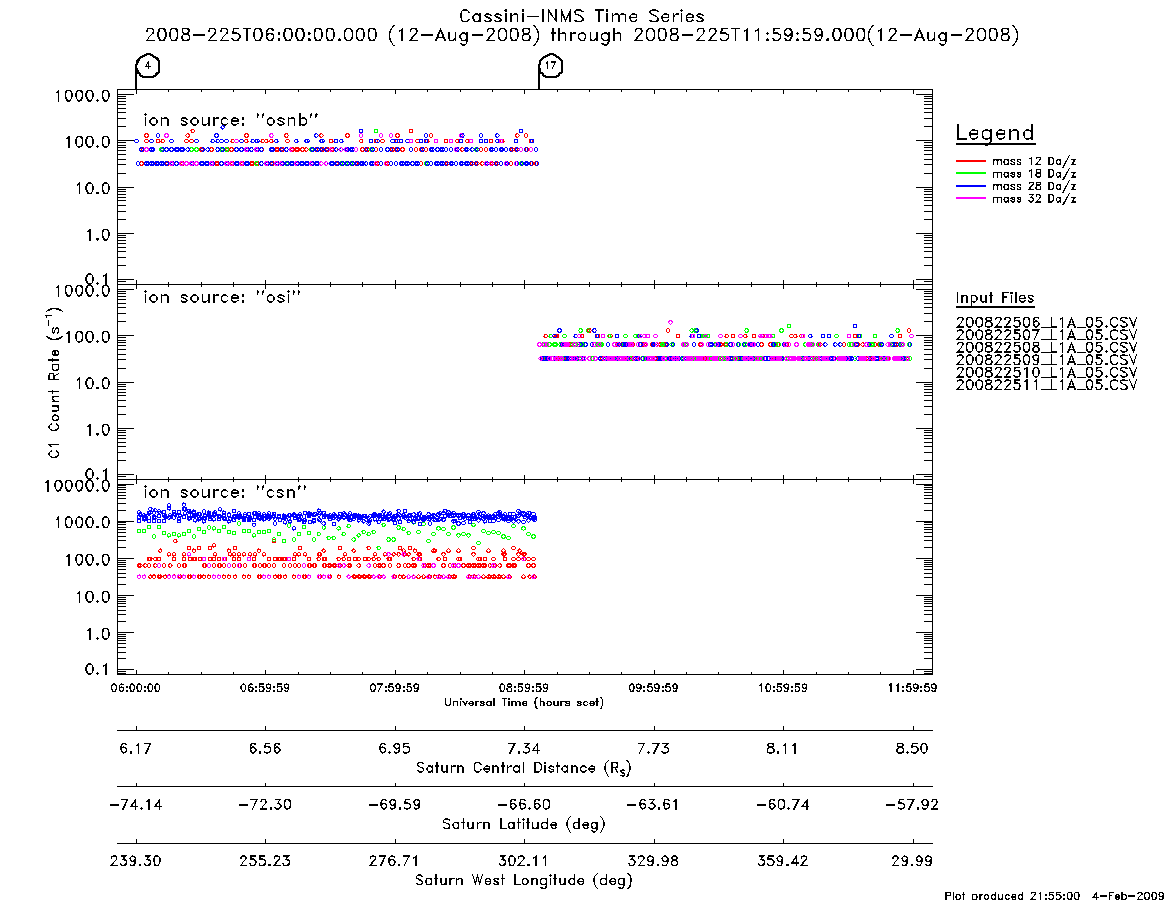The height and width of the screenshot is (900, 1165).
Task: Click distance value 7.34
Action: click(524, 748)
